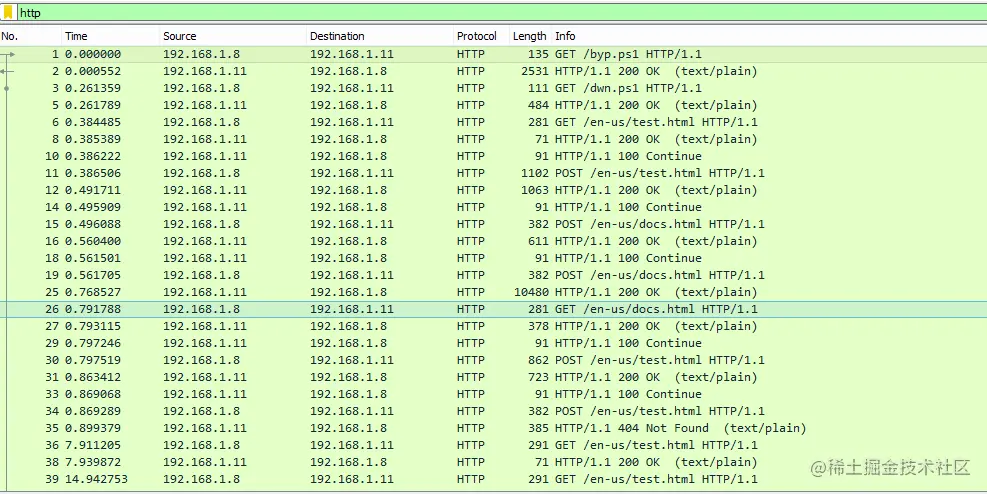Viewport: 987px width, 494px height.
Task: Select packet 19 POST /en-us/docs.html
Action: coord(494,275)
